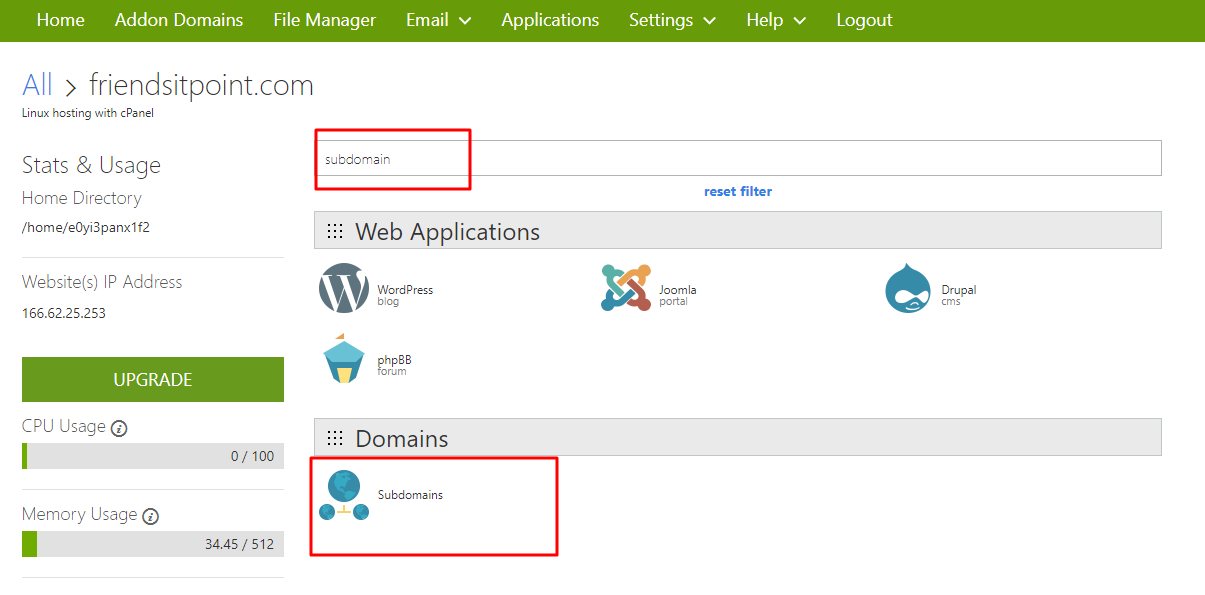Click the Linux hosting with cPanel text
The width and height of the screenshot is (1205, 595).
tap(88, 113)
